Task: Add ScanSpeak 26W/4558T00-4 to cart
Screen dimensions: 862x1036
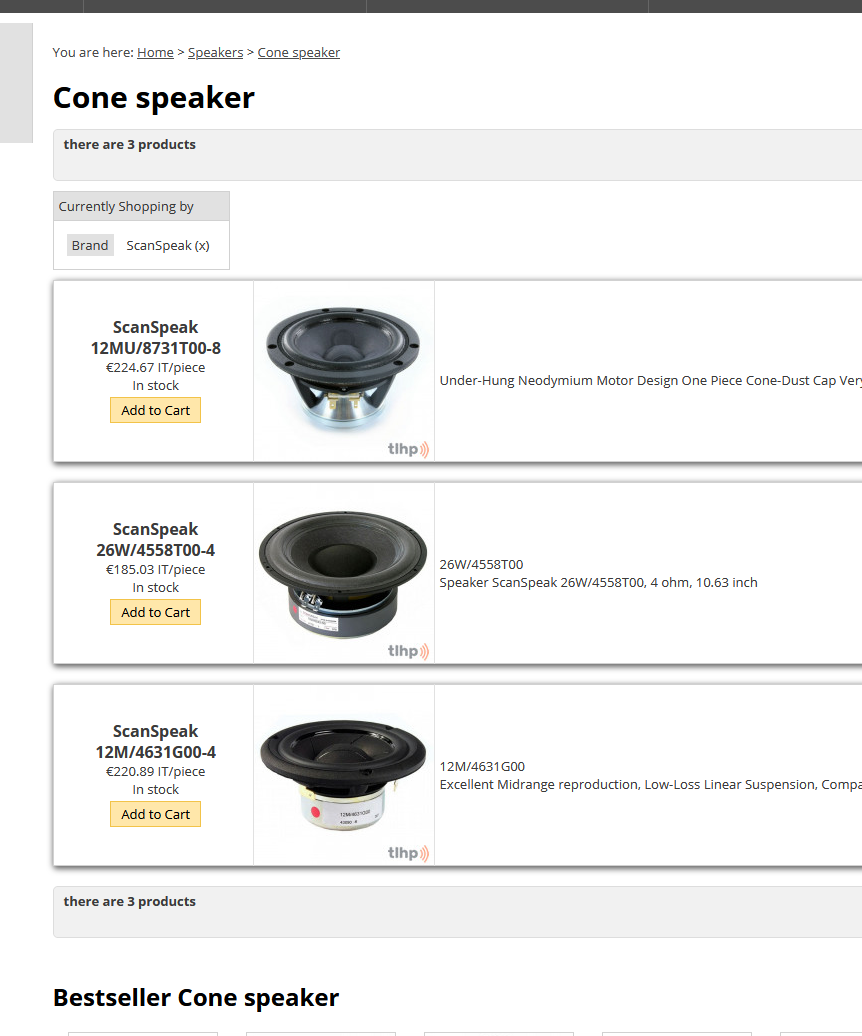Action: click(155, 612)
